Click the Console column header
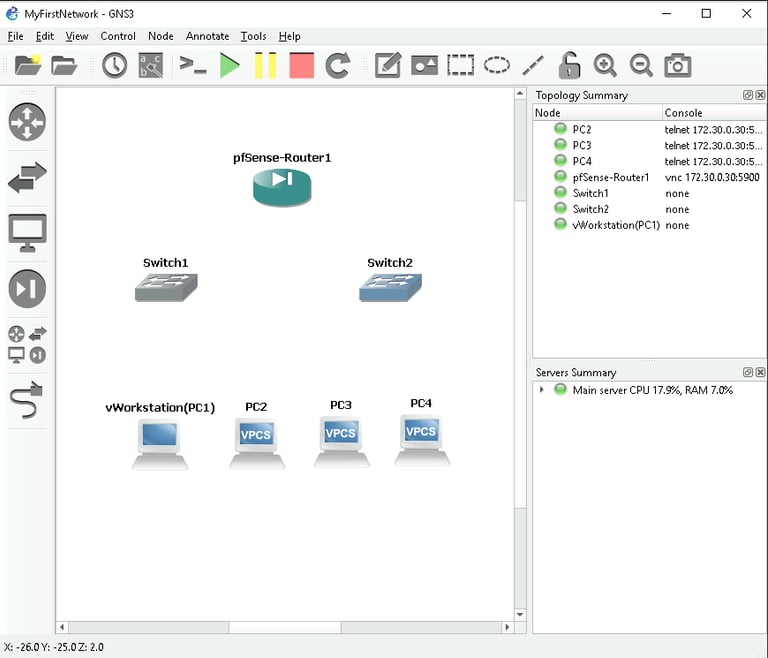The width and height of the screenshot is (768, 658). (715, 113)
